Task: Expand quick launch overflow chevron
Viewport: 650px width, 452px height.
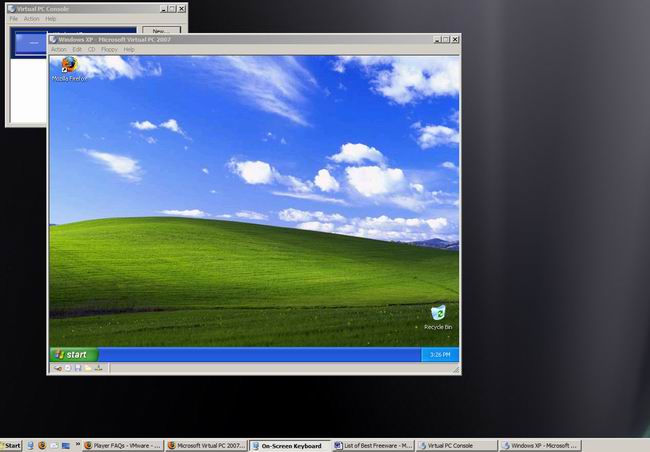Action: tap(78, 445)
